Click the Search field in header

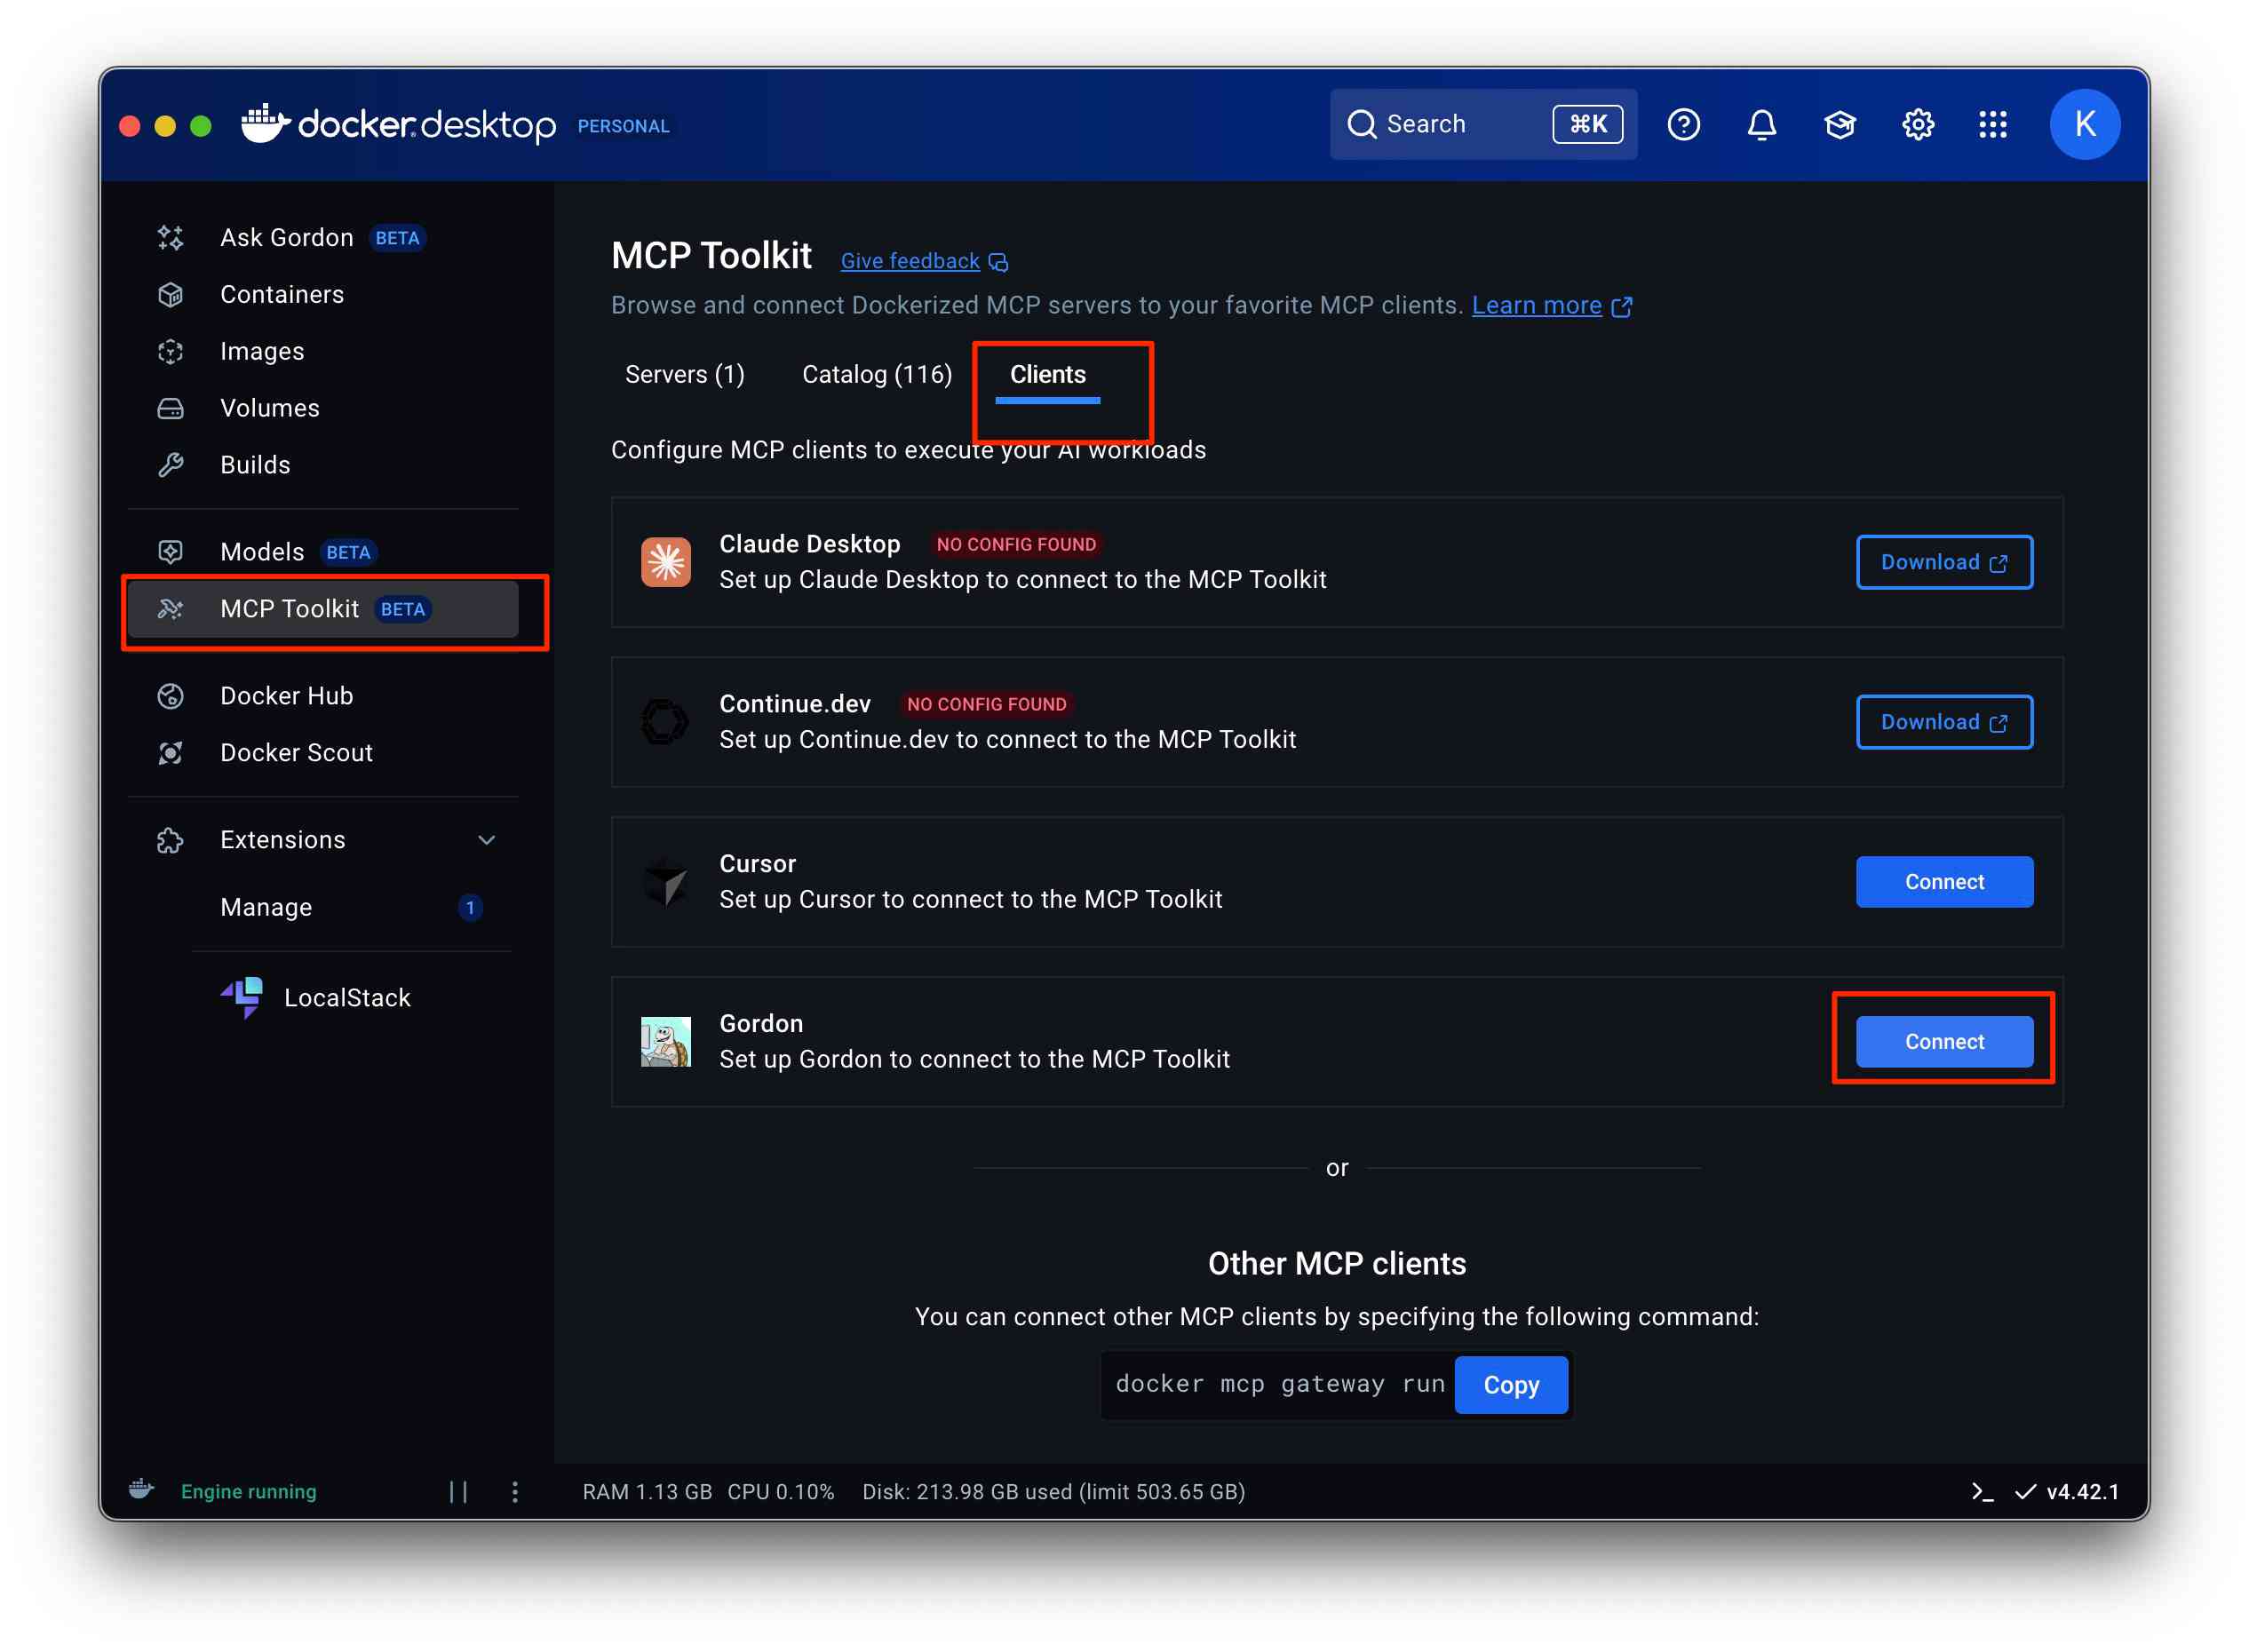1450,125
